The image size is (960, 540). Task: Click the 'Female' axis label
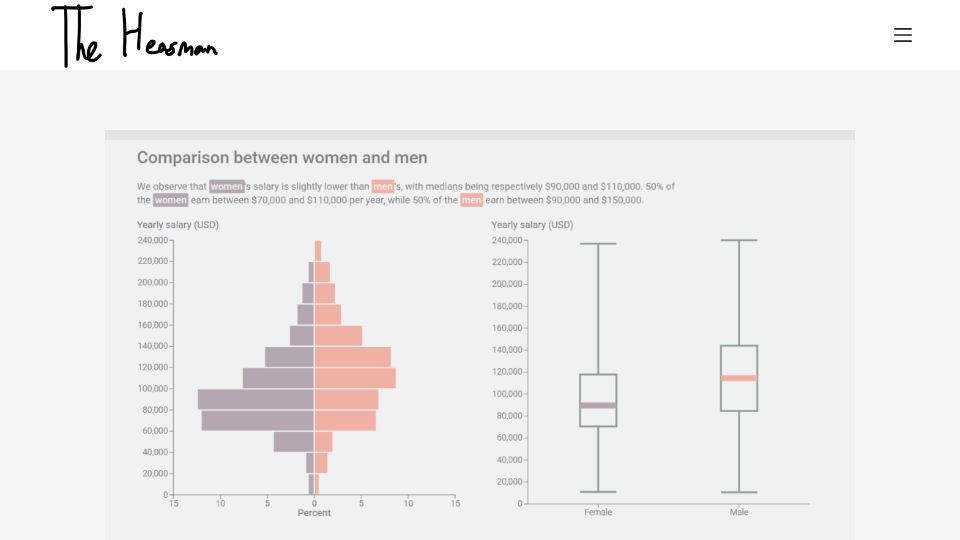598,512
